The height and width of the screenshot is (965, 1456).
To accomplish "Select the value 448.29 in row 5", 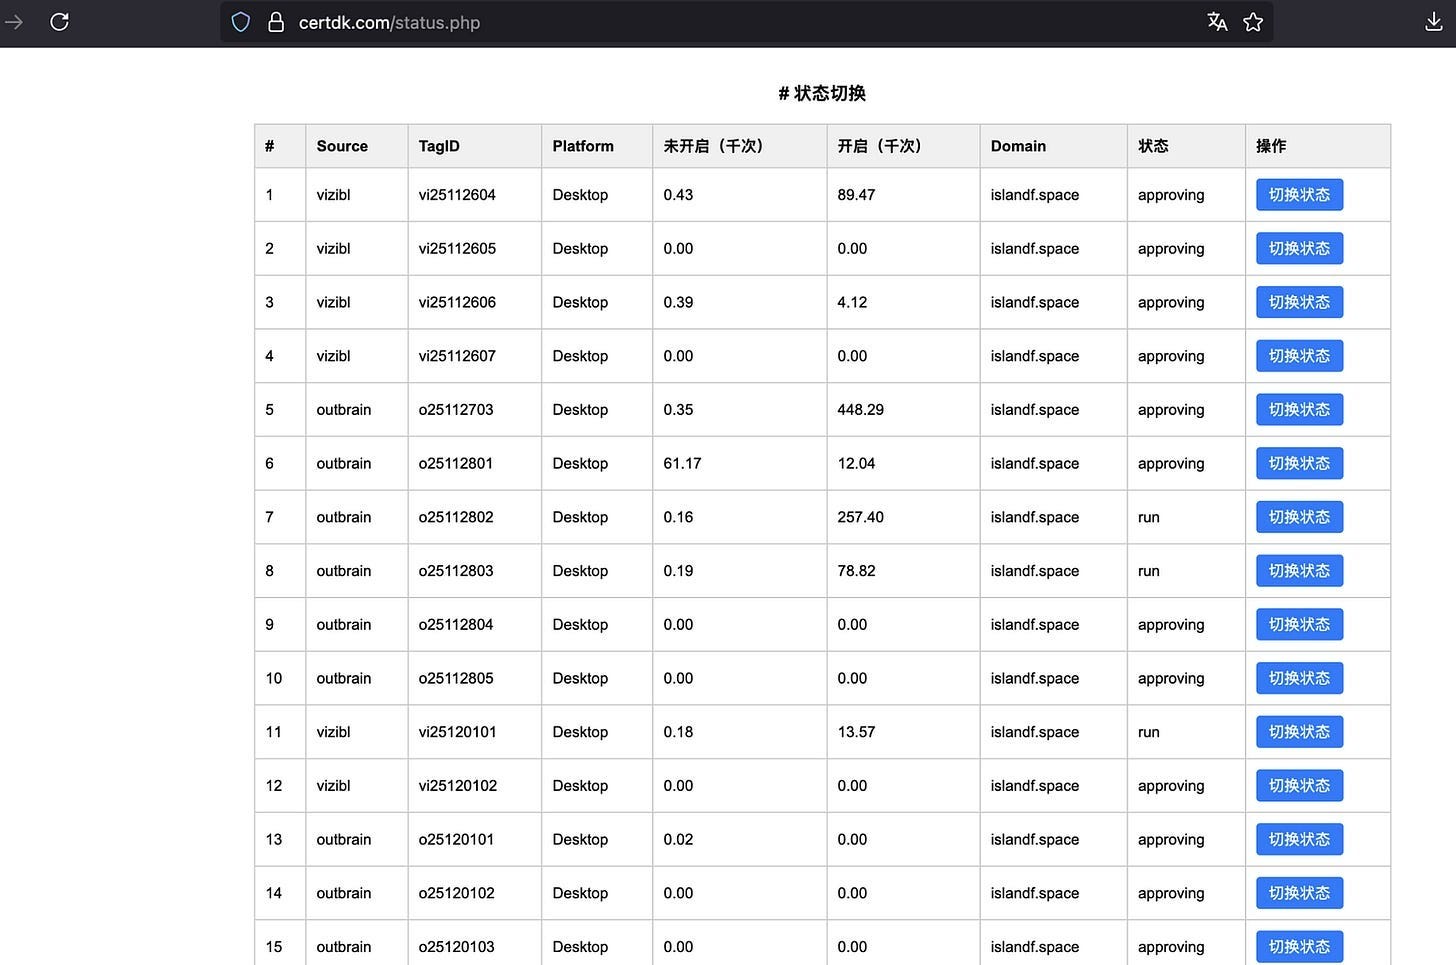I will tap(860, 410).
